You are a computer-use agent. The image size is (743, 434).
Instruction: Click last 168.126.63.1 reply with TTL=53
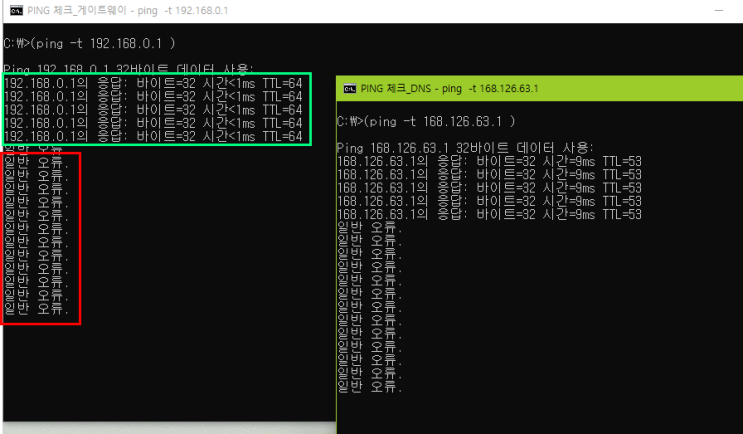point(489,215)
